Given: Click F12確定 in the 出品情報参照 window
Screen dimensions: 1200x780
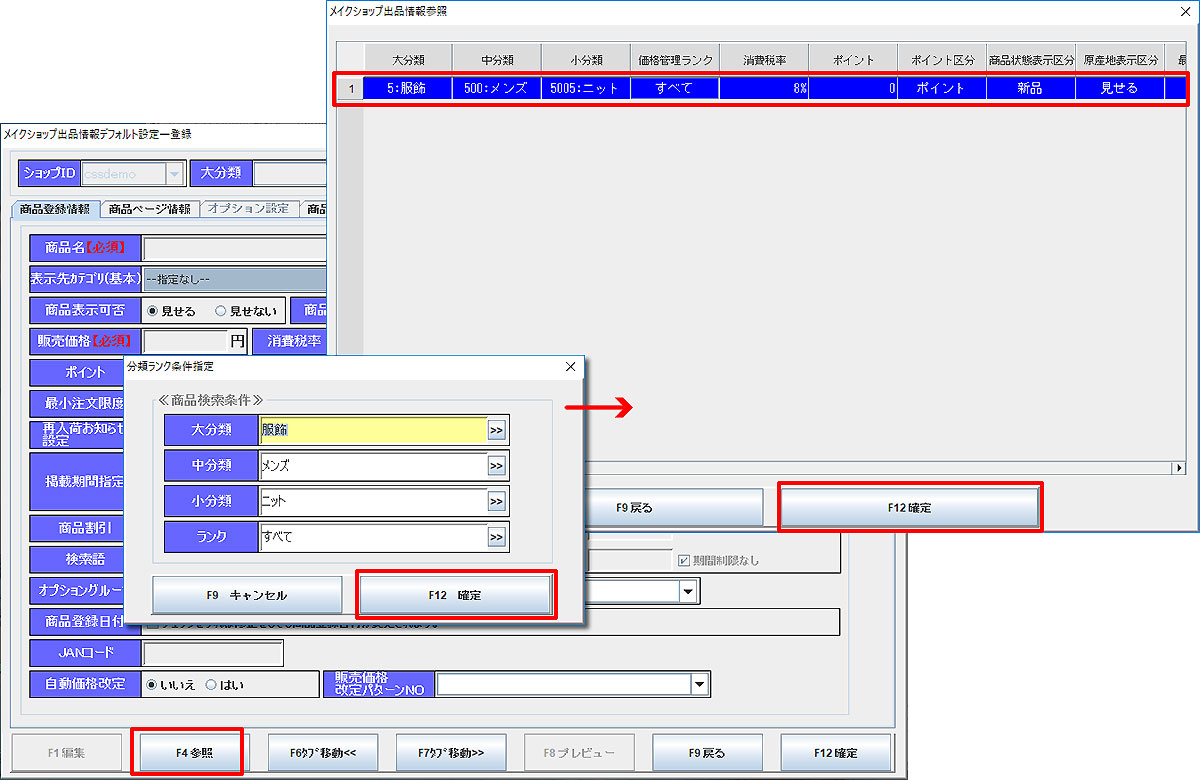Looking at the screenshot, I should click(909, 508).
